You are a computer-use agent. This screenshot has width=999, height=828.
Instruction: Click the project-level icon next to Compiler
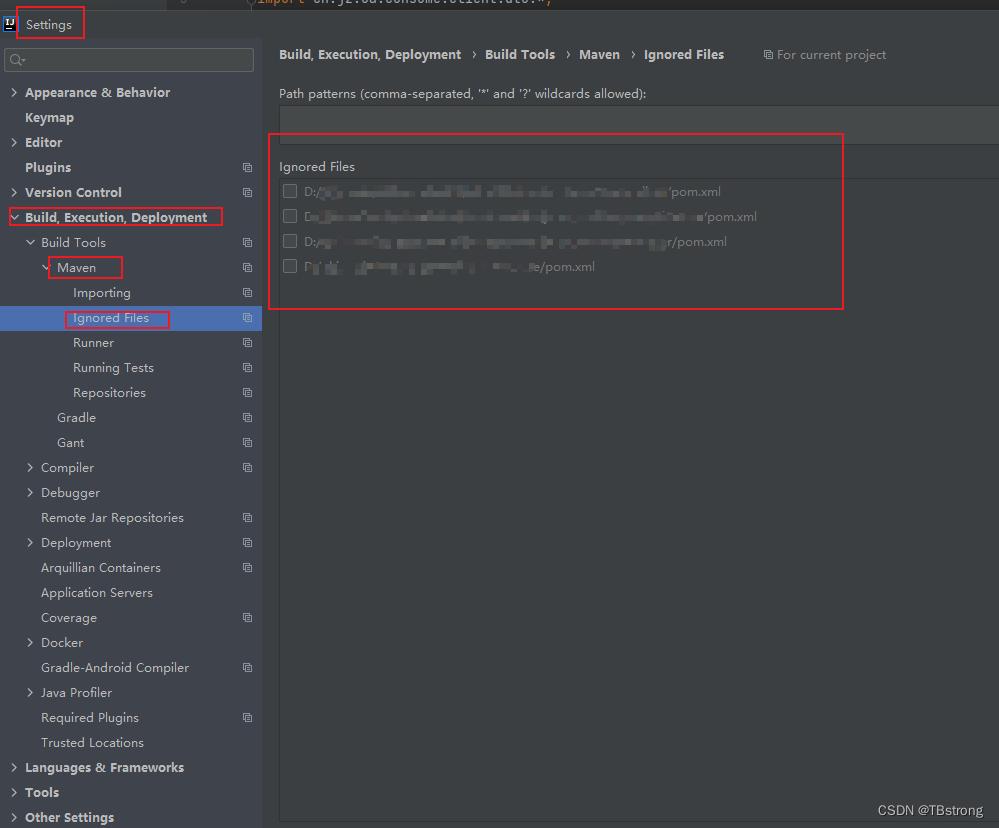point(247,468)
